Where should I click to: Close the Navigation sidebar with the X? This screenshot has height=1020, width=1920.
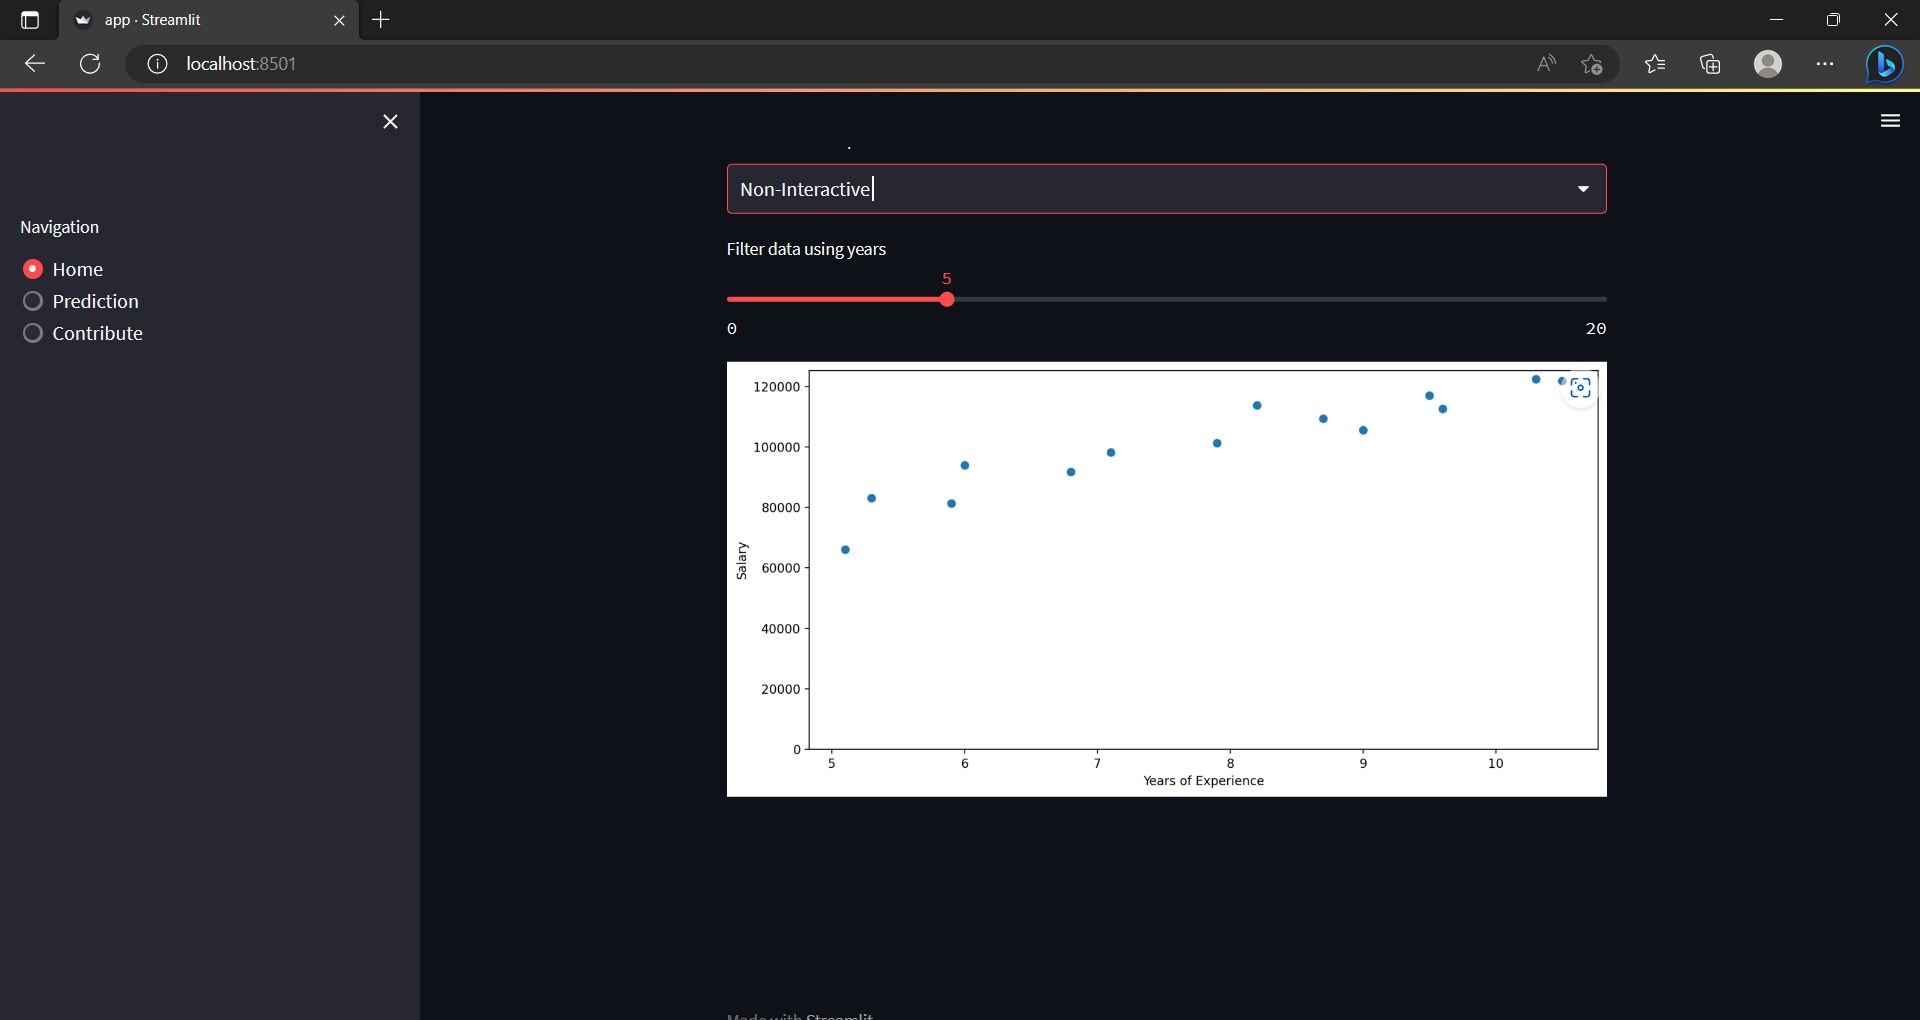coord(390,121)
